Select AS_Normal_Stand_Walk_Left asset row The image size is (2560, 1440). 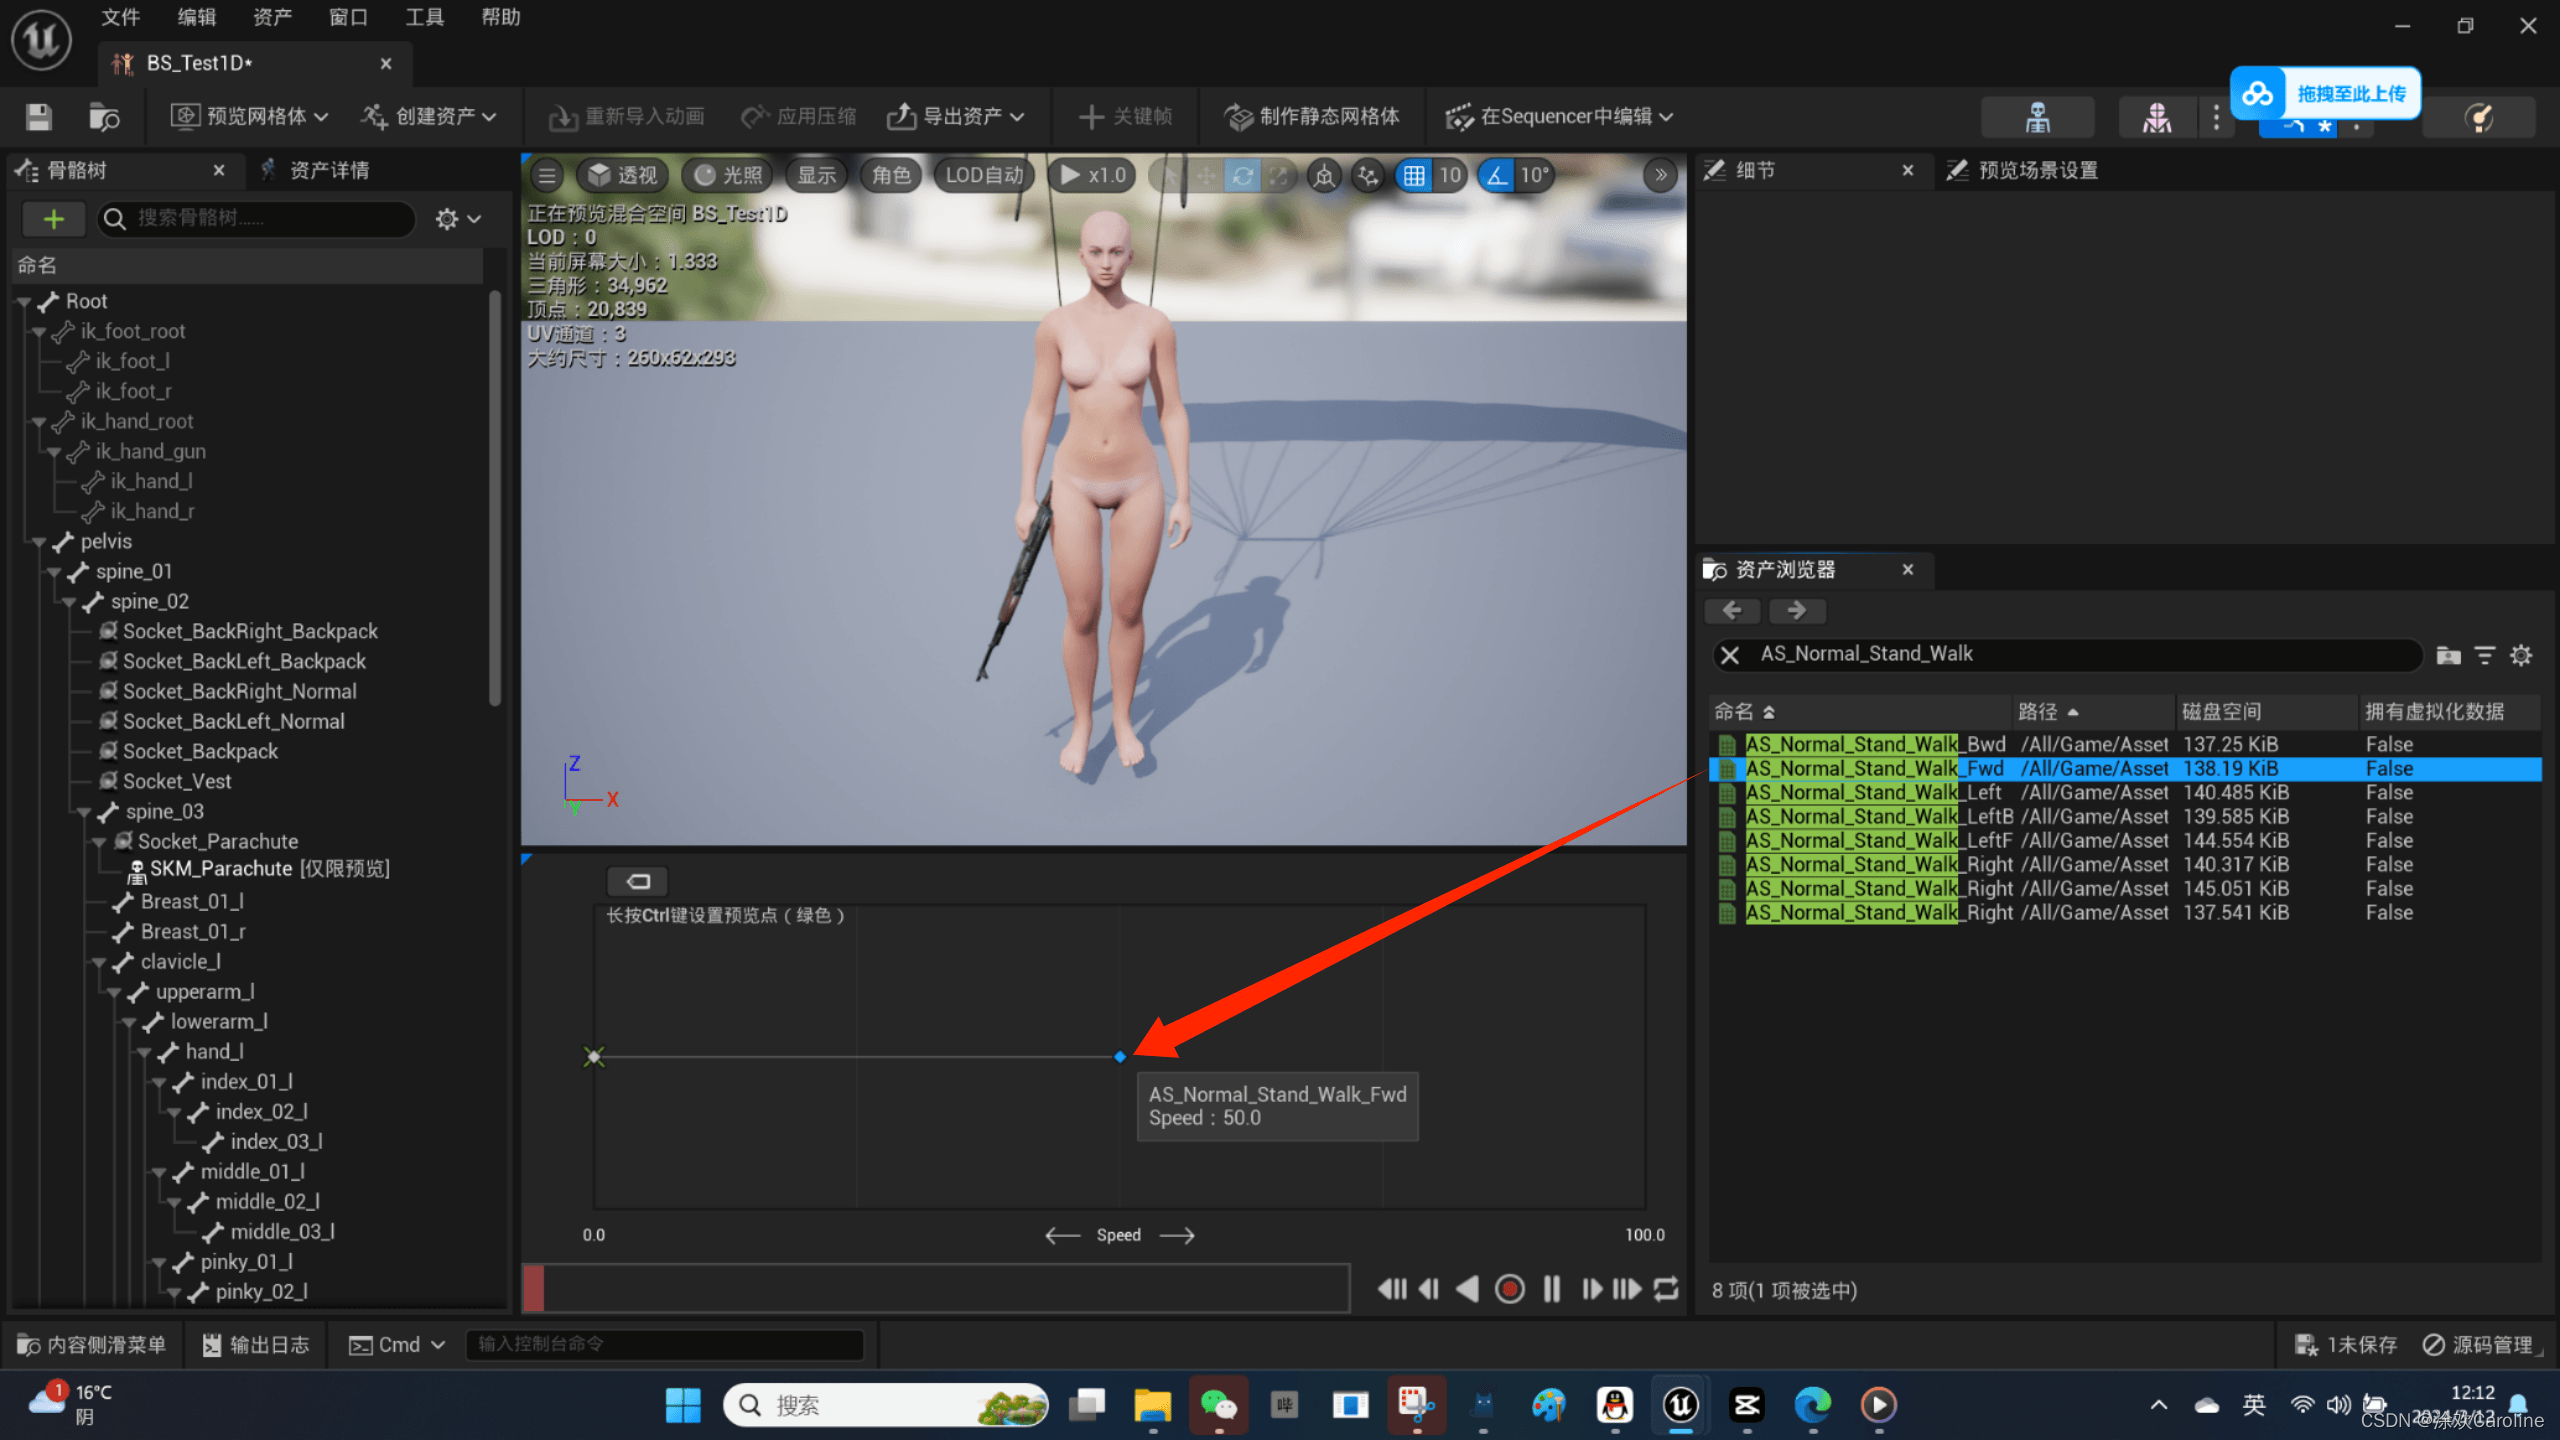tap(1872, 793)
